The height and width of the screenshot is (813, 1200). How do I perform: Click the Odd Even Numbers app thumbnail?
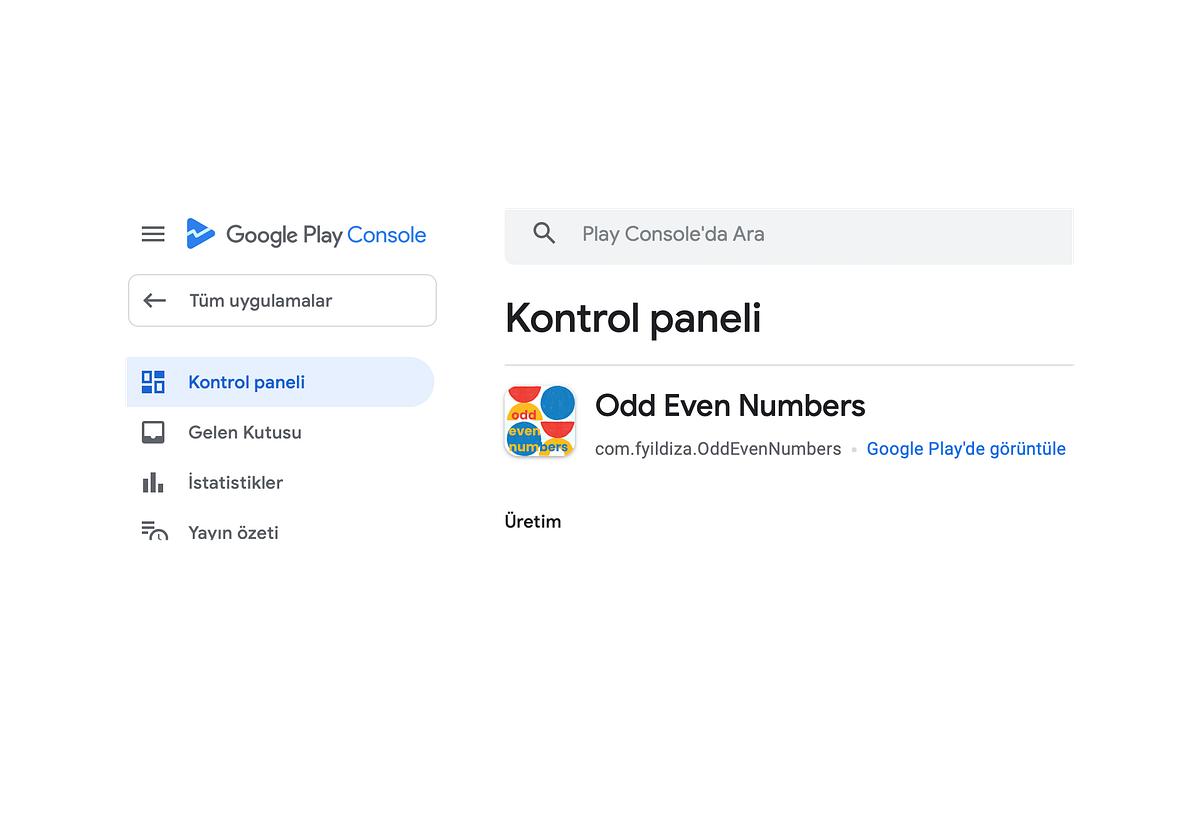pos(540,421)
